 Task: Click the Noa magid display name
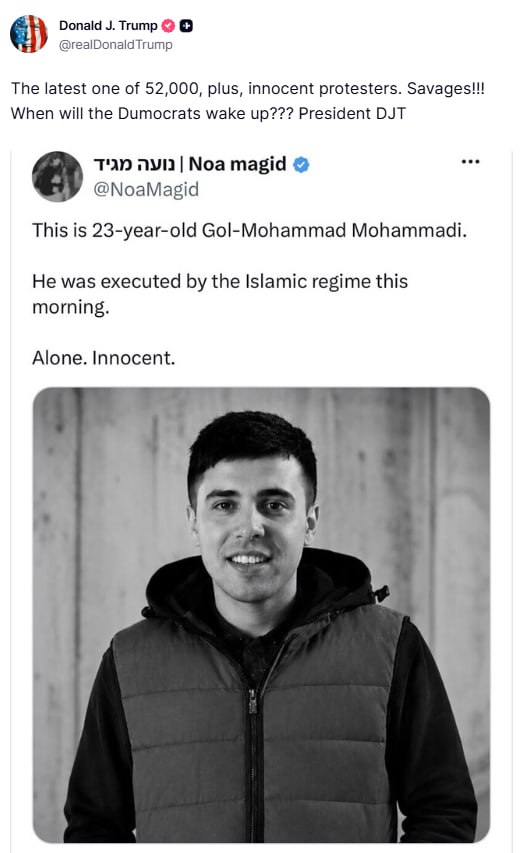coord(237,164)
